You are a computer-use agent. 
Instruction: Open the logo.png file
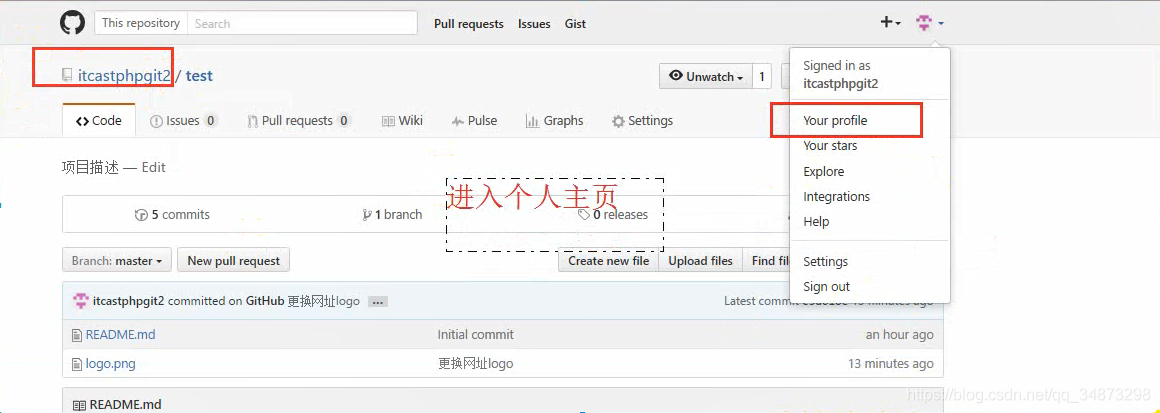pos(111,363)
